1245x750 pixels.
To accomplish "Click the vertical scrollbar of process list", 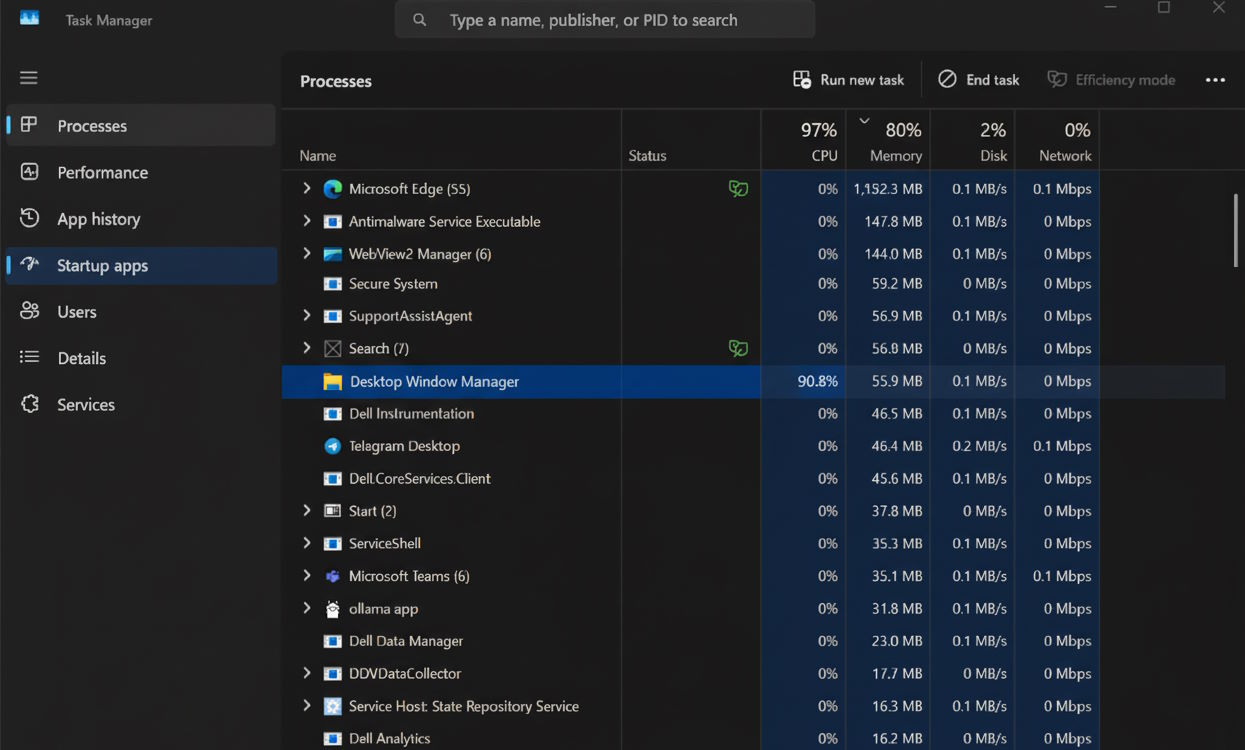I will [1236, 230].
